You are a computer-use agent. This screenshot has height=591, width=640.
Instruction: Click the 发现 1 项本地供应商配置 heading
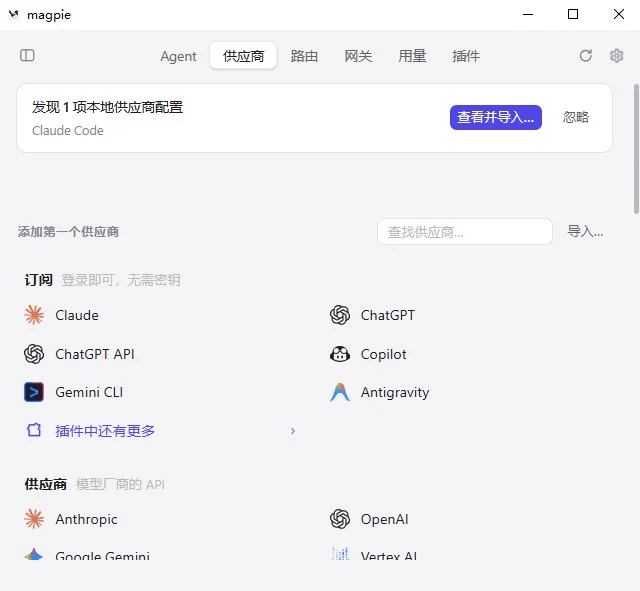(107, 107)
